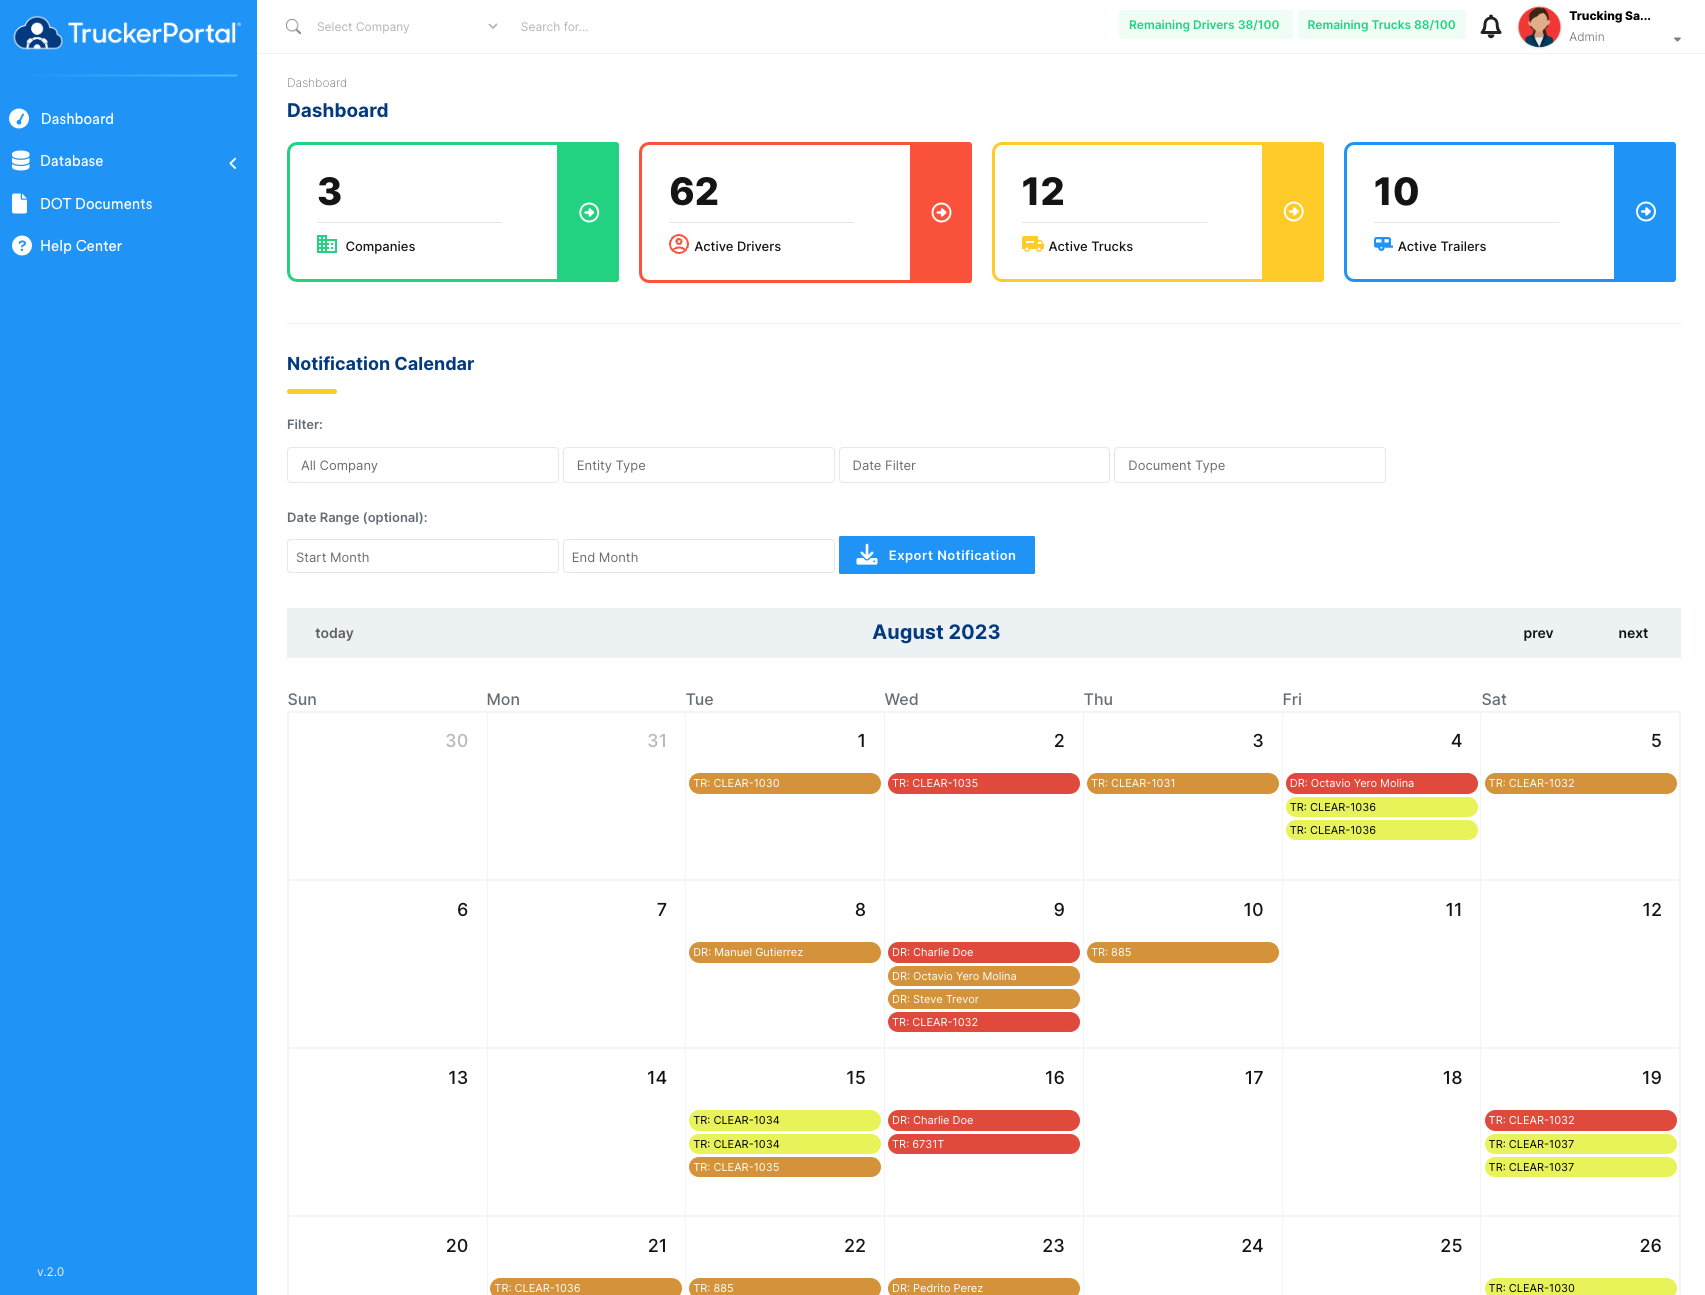Click the Export Notification button

pyautogui.click(x=937, y=555)
